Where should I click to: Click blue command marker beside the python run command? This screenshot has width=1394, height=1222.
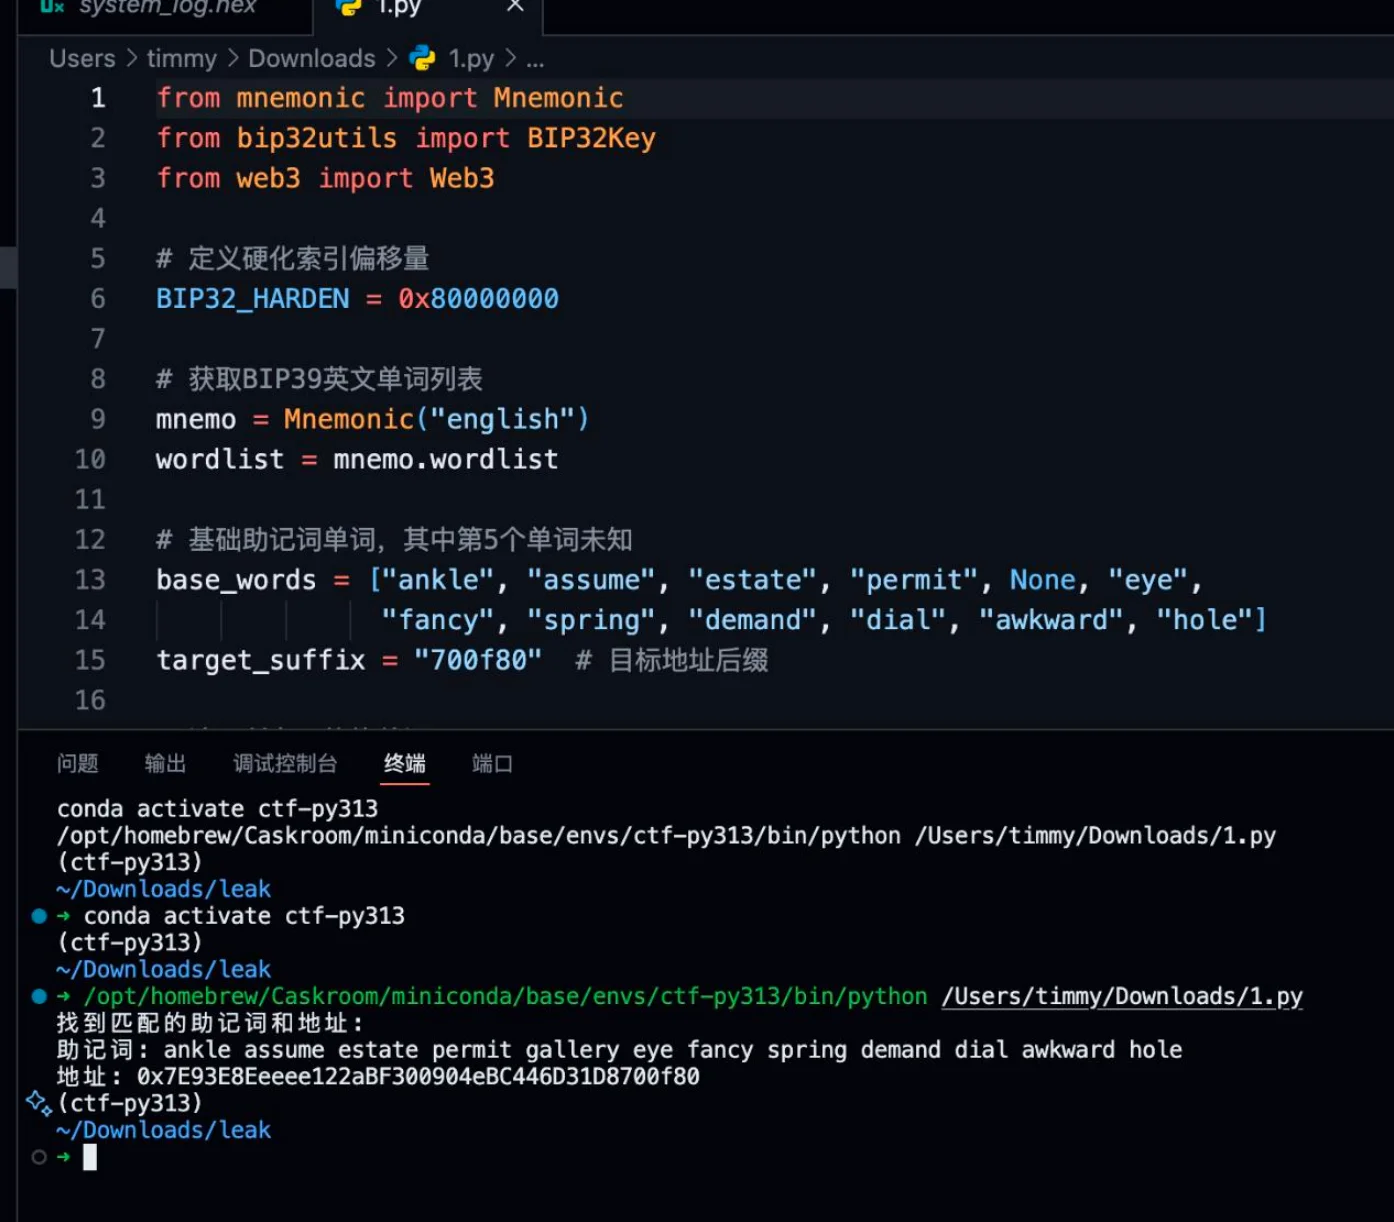[39, 996]
